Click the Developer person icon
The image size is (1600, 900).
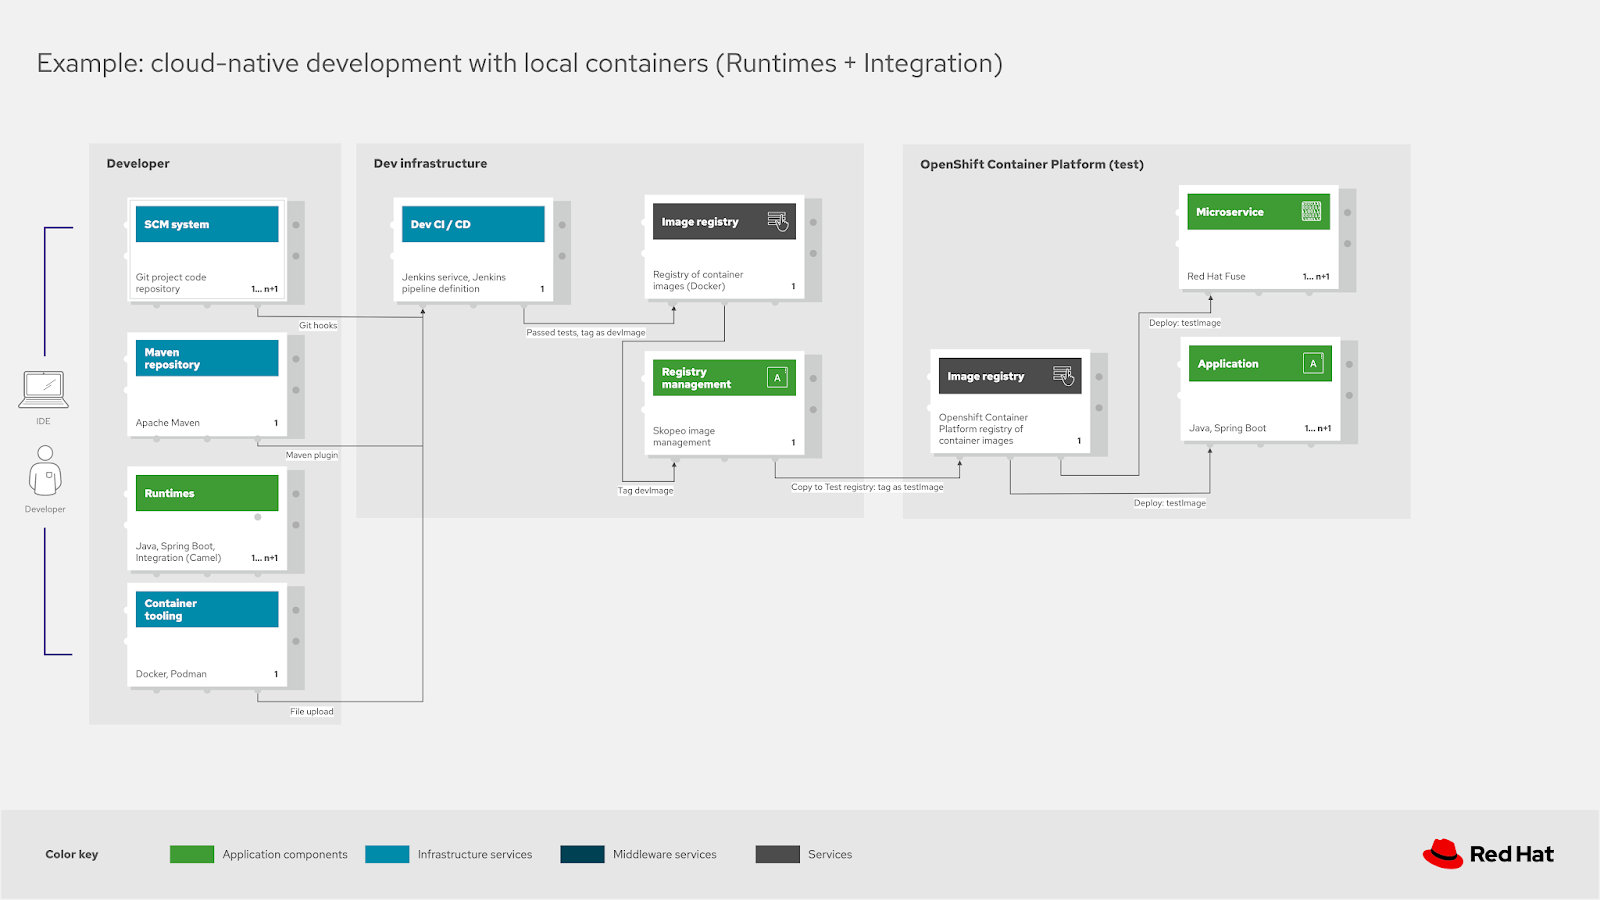45,471
